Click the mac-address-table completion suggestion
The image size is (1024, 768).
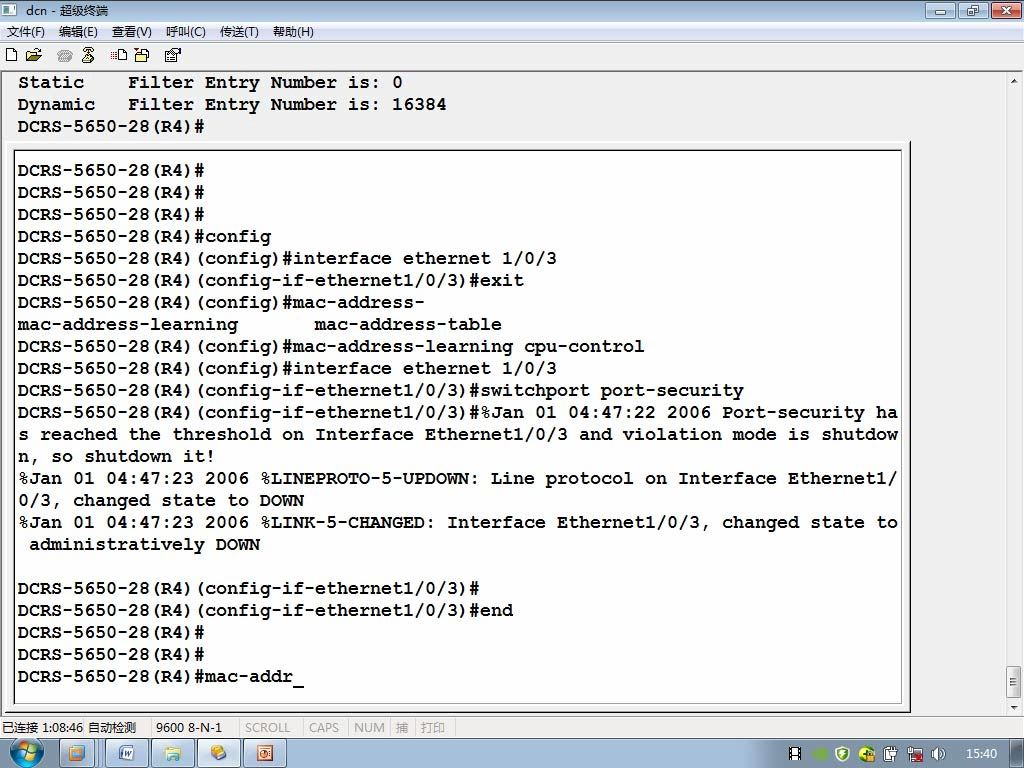pos(408,325)
